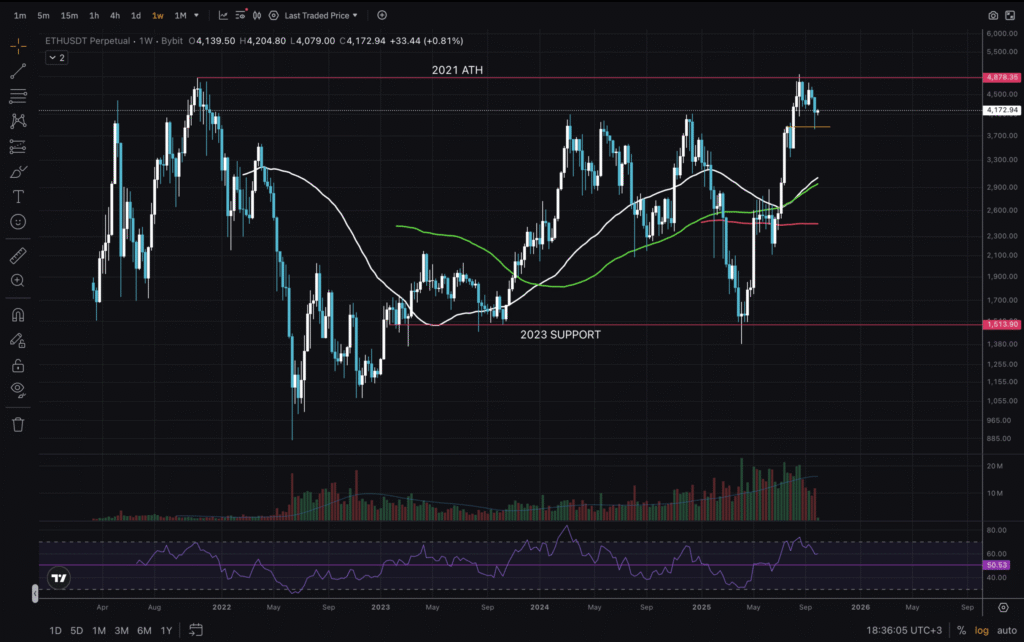Enable Magnet snap mode
The height and width of the screenshot is (642, 1024).
pyautogui.click(x=18, y=314)
